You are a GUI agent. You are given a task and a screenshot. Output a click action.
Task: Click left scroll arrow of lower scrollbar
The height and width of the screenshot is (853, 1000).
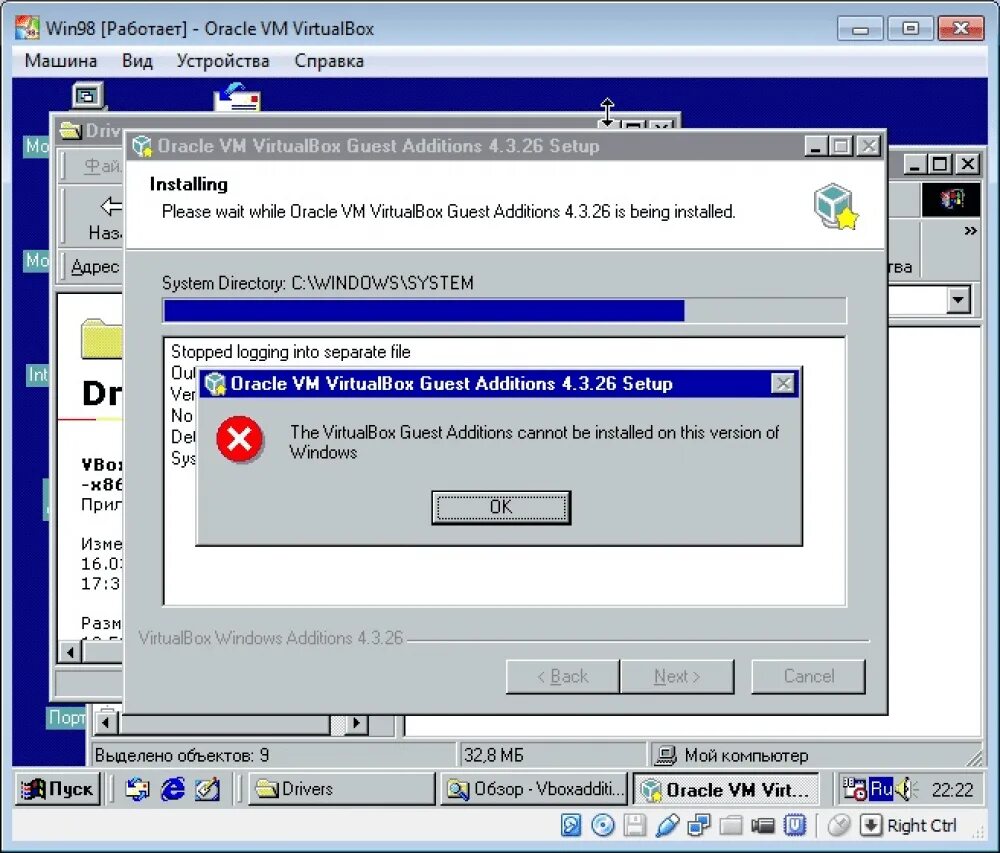106,723
